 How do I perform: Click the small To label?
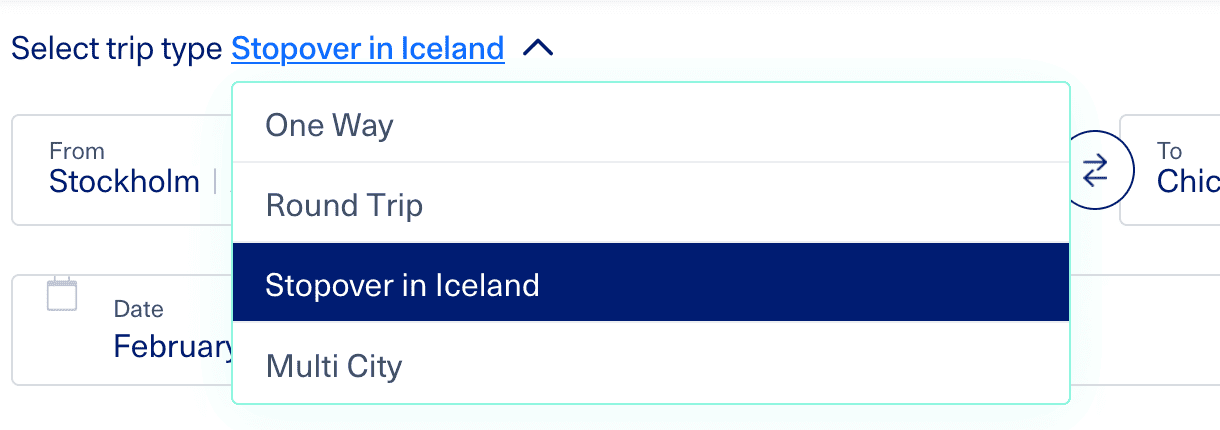coord(1169,152)
